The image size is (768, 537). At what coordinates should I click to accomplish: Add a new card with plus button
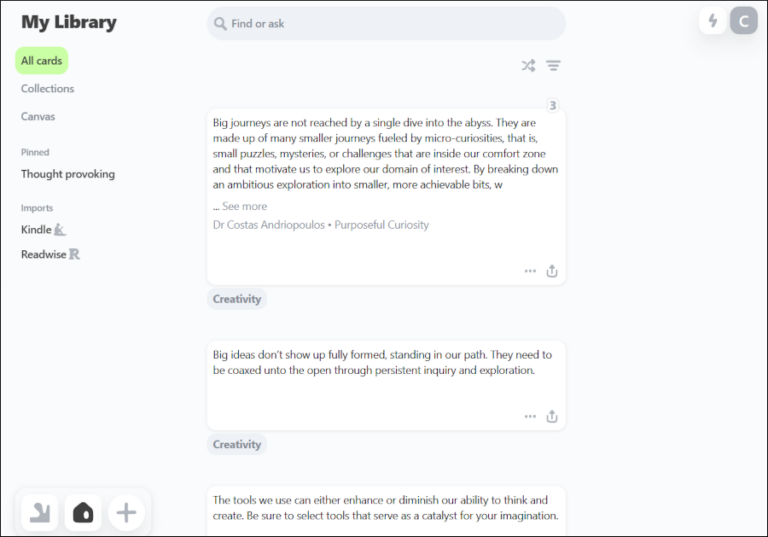[126, 513]
